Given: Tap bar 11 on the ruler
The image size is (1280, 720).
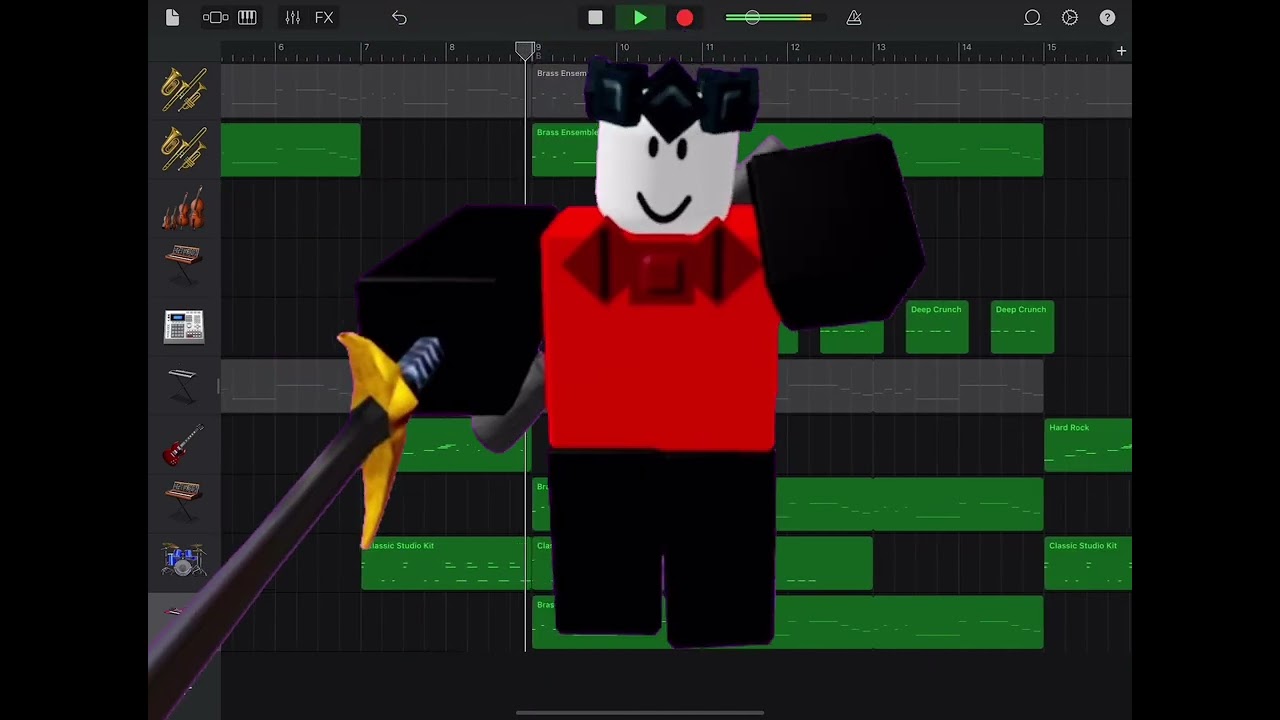Looking at the screenshot, I should (x=709, y=47).
